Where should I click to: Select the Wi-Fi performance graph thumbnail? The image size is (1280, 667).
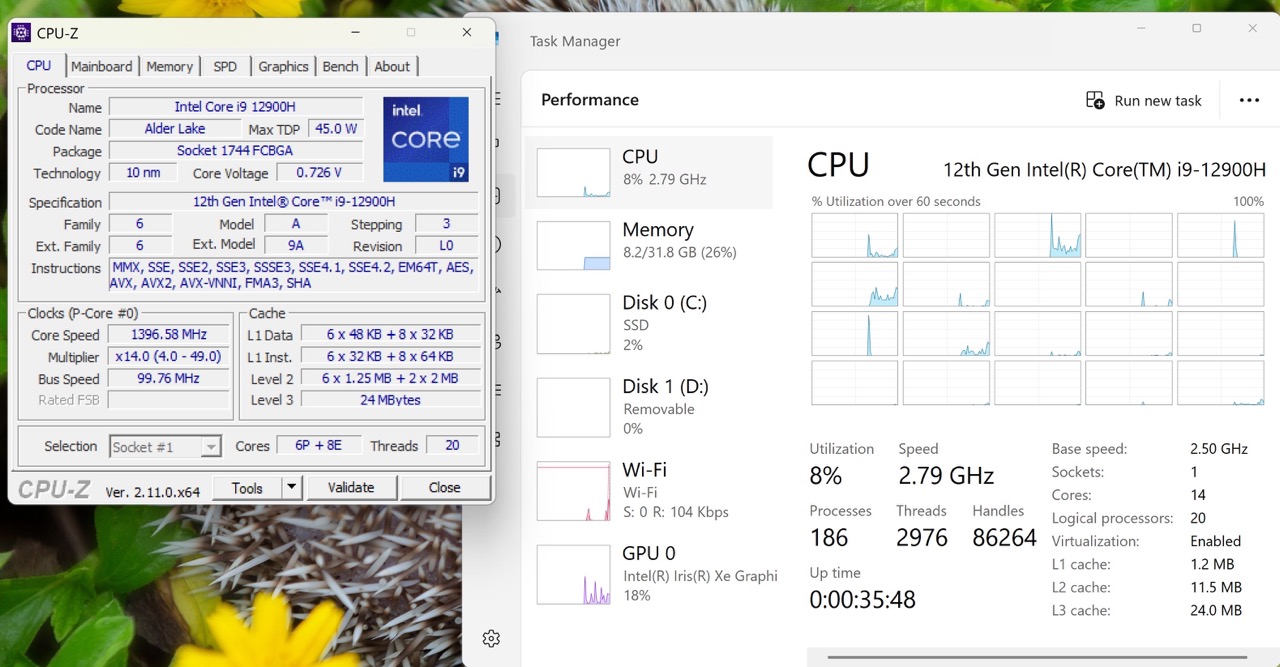[x=573, y=491]
